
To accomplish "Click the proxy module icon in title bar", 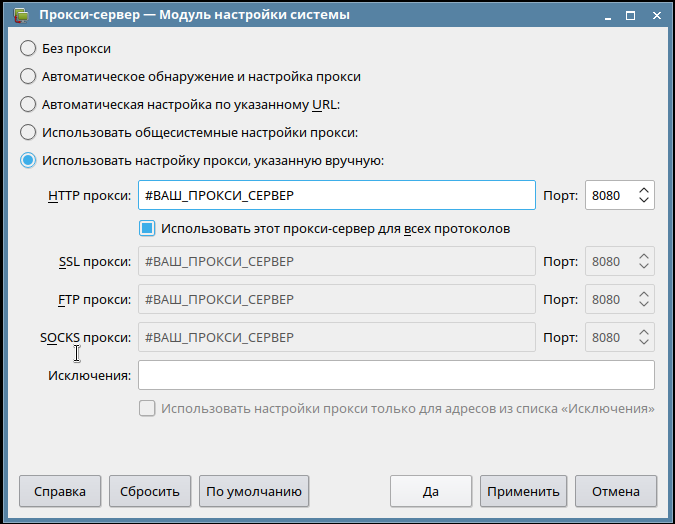I will 19,16.
